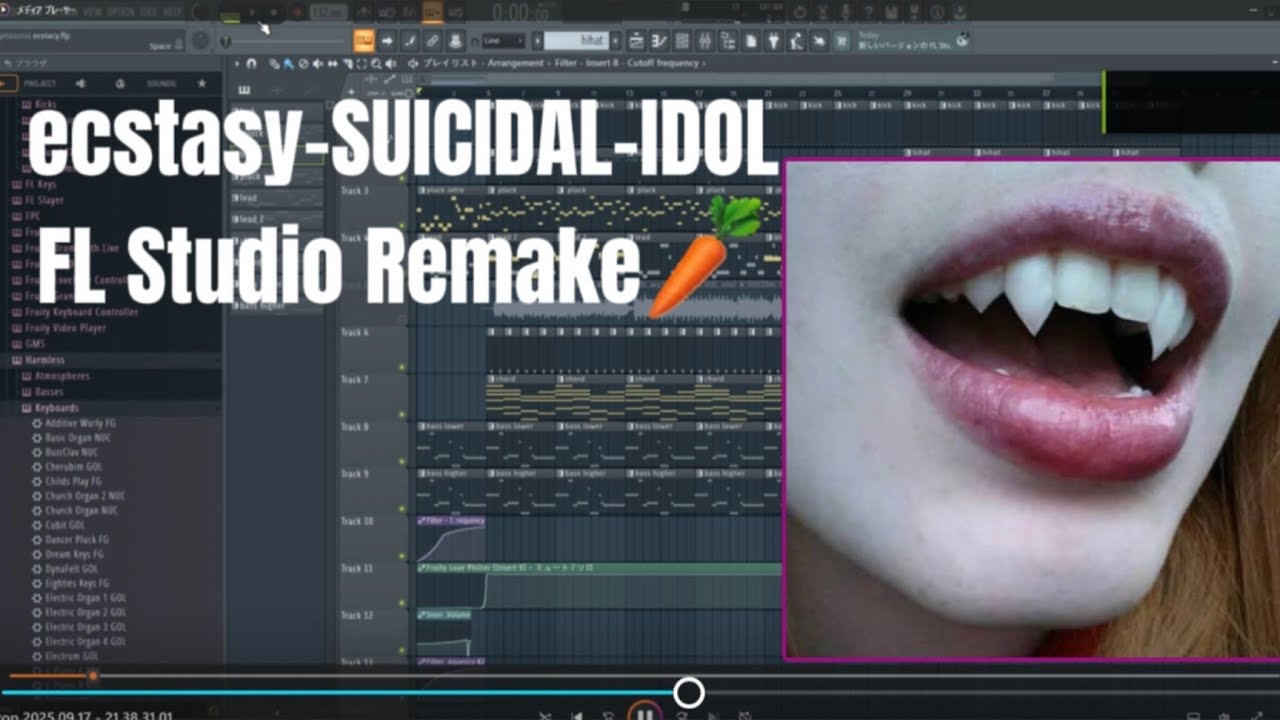Open the shopping cart content library icon

pos(841,41)
